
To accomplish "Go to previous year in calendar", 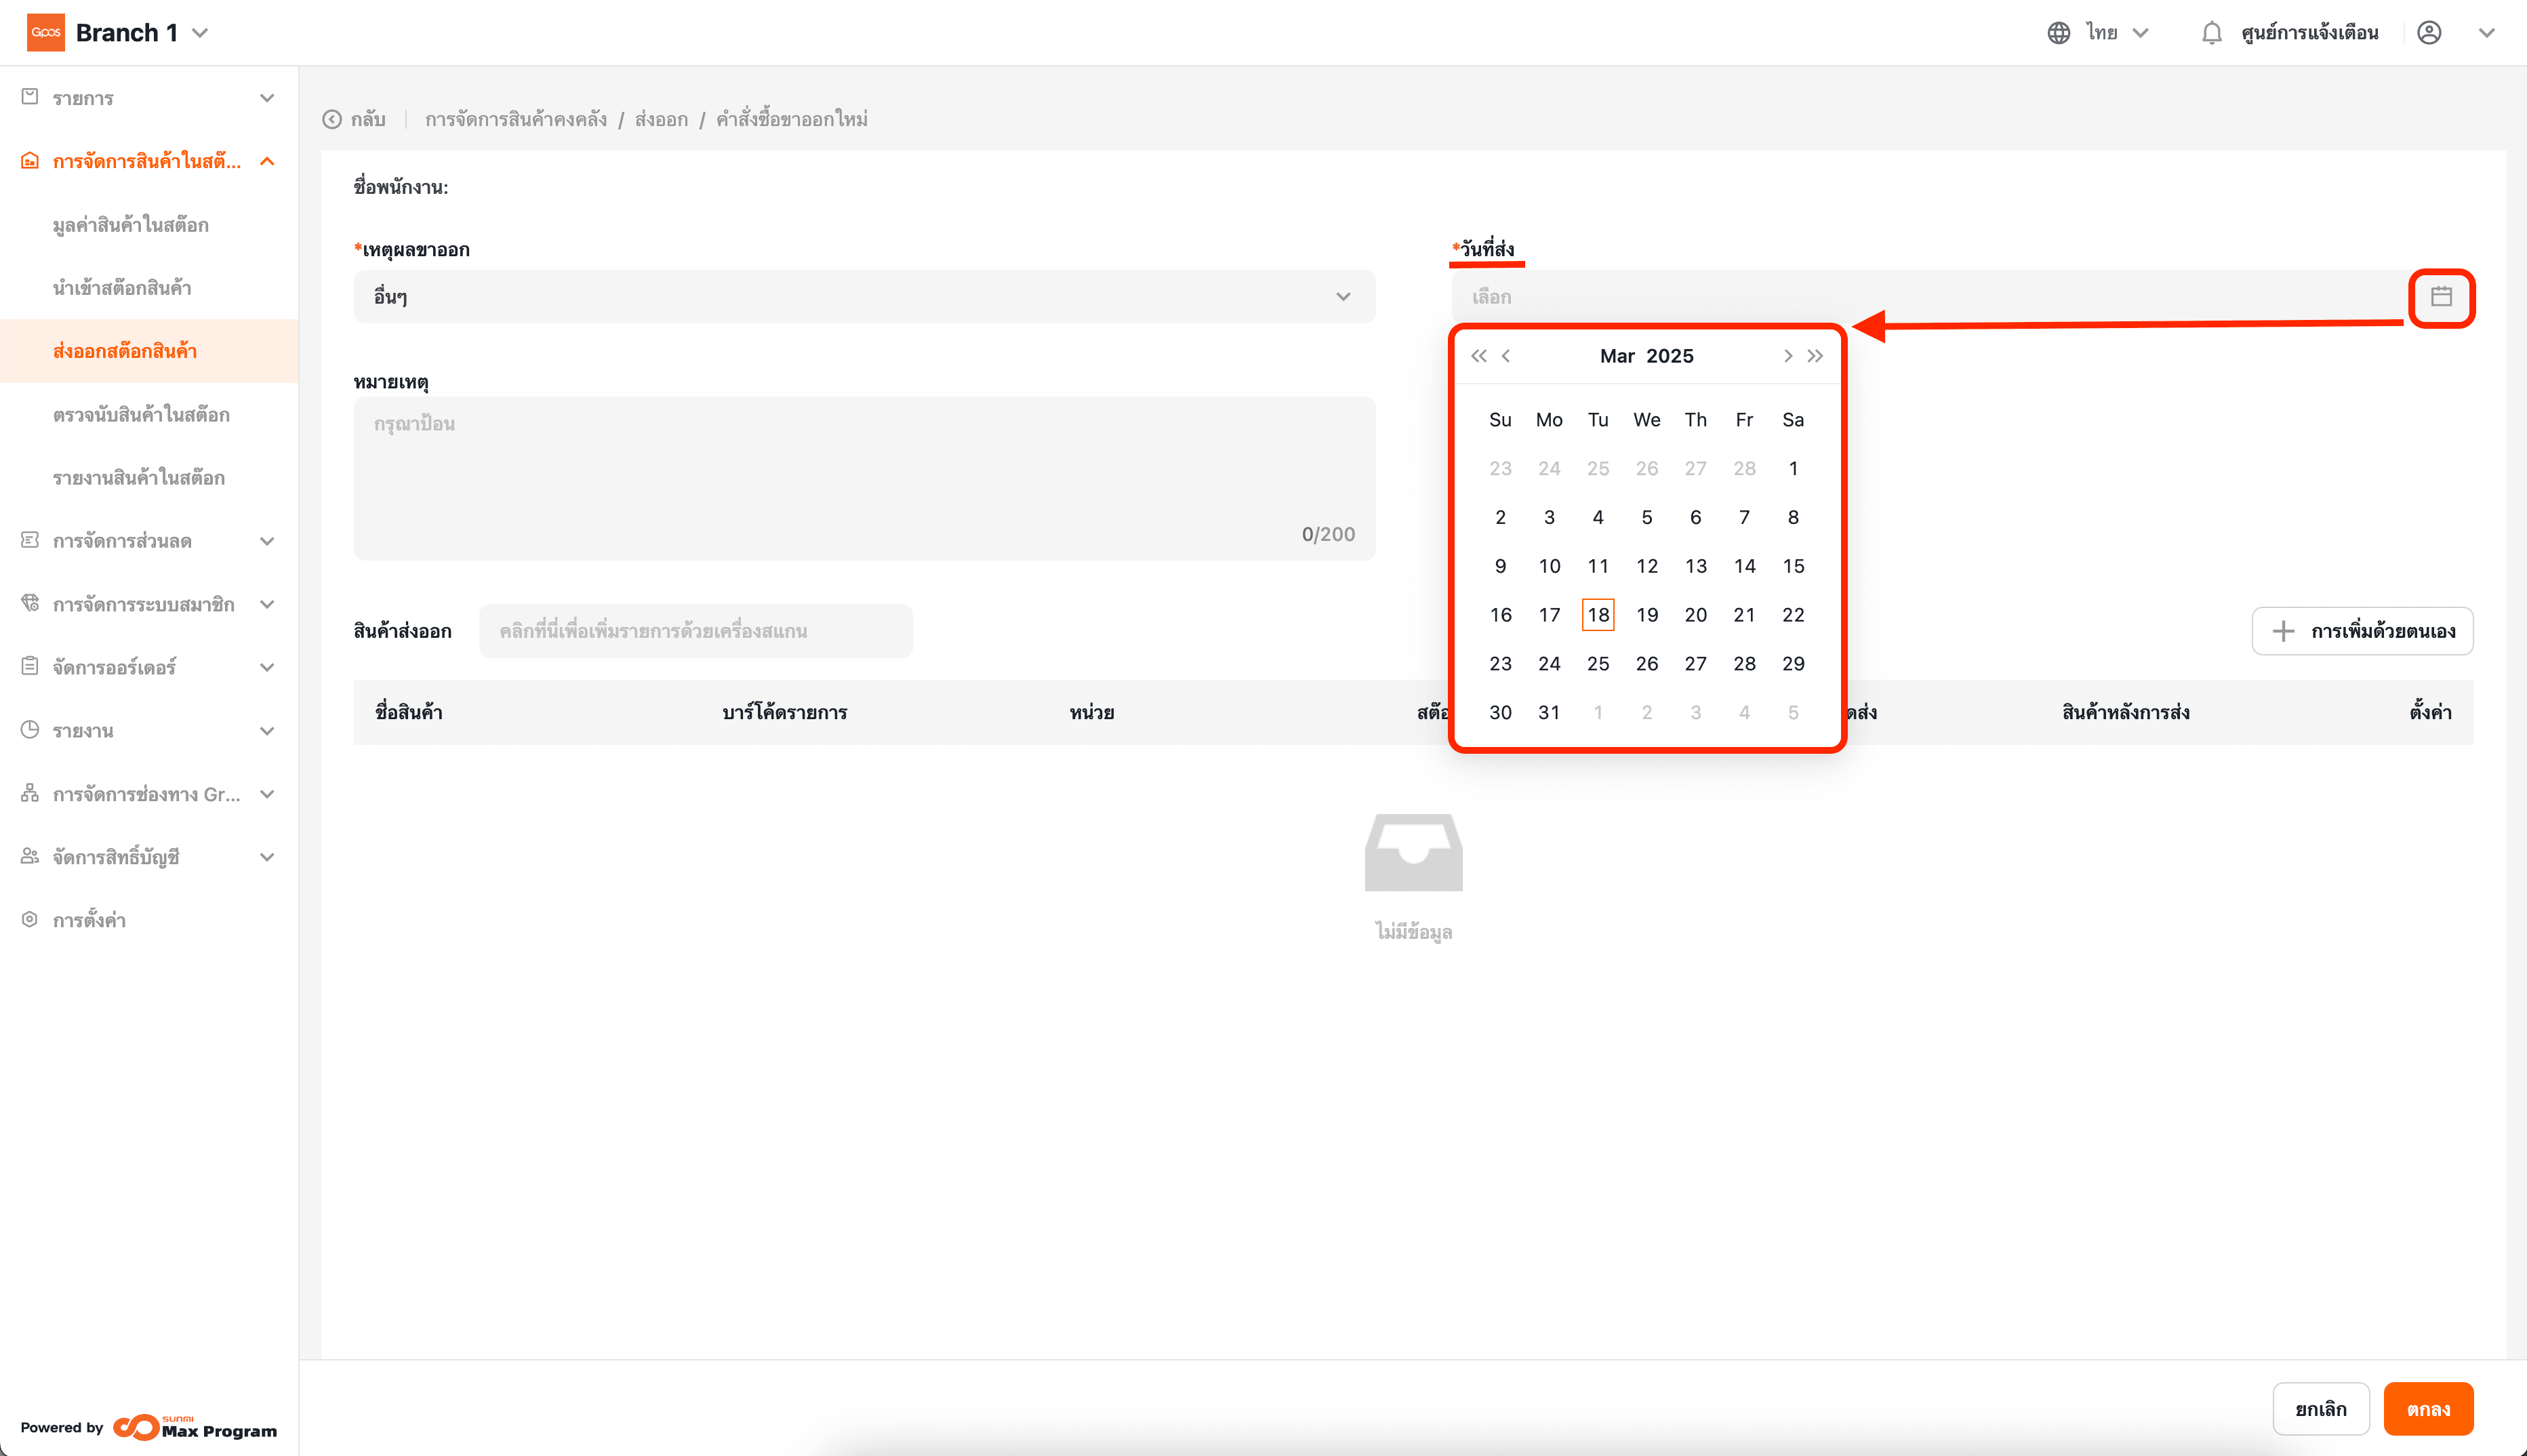I will 1478,356.
